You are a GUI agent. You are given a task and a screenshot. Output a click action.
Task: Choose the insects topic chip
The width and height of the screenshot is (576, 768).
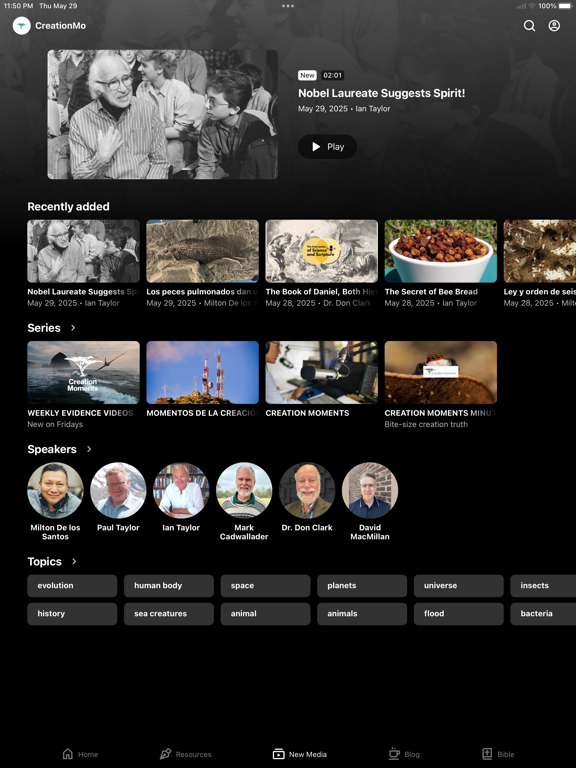pyautogui.click(x=543, y=586)
